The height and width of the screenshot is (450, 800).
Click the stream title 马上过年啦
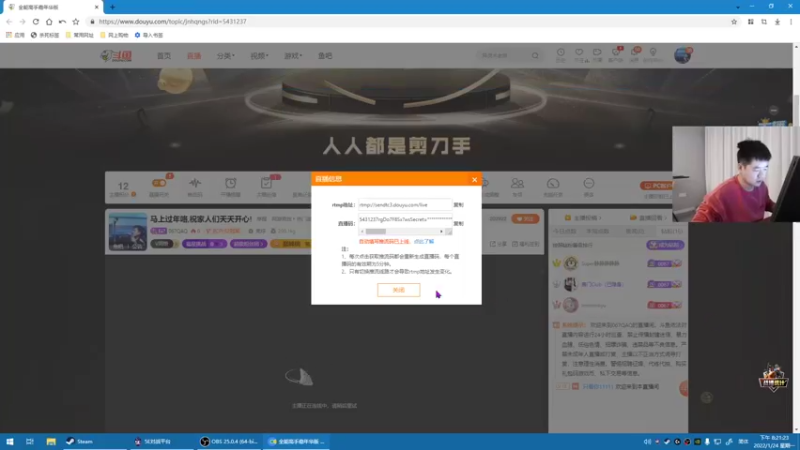[201, 219]
